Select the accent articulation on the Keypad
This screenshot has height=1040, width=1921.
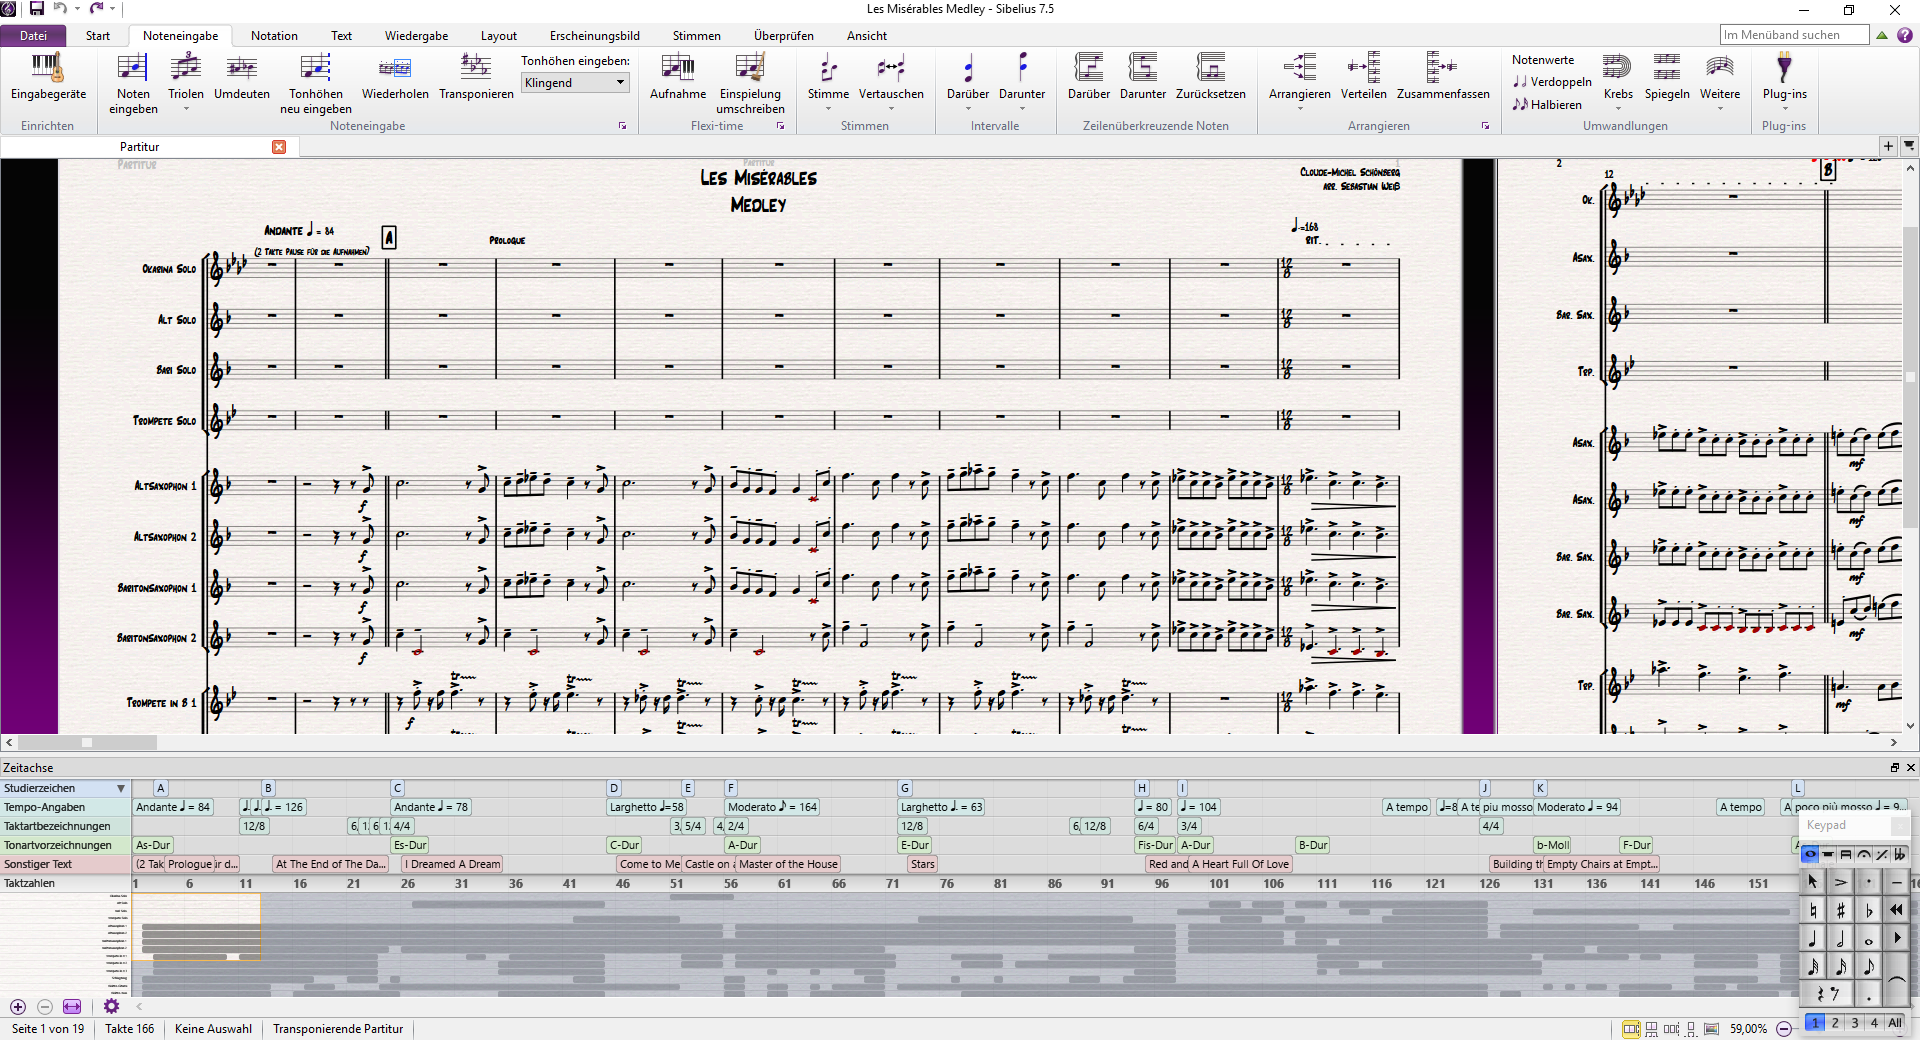pyautogui.click(x=1841, y=882)
